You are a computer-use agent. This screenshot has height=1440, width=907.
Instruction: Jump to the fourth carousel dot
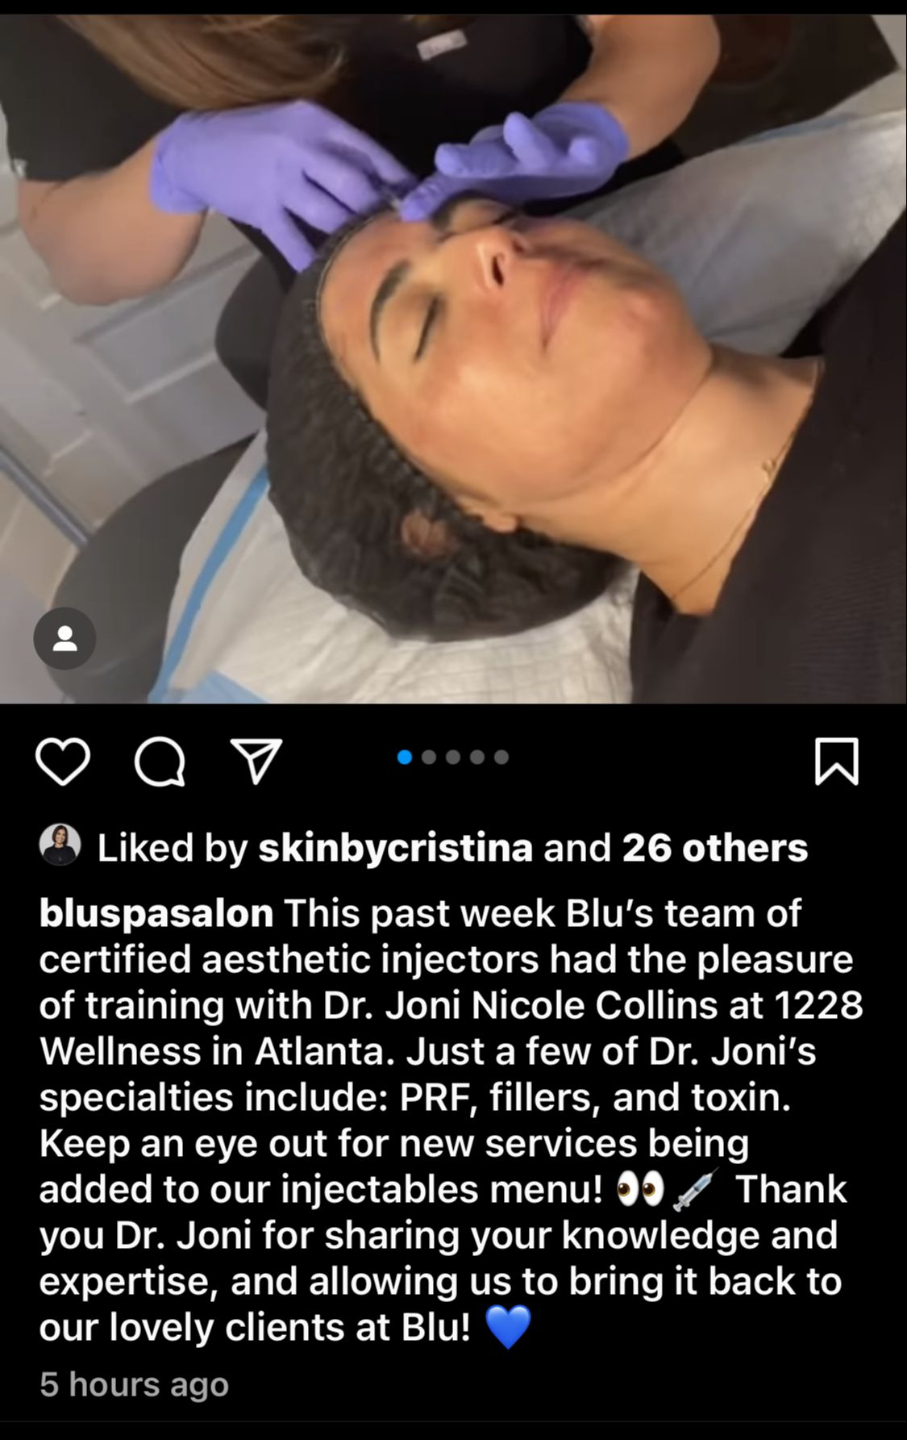coord(477,757)
